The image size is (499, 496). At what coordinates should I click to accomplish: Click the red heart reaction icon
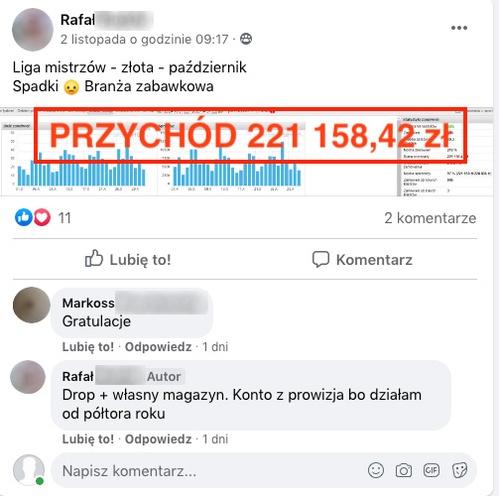tap(42, 217)
